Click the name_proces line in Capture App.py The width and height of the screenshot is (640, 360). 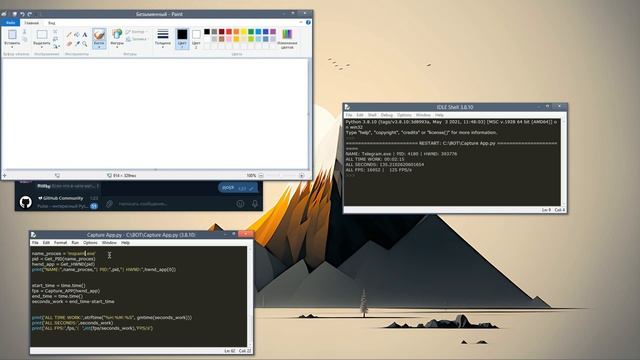tap(64, 253)
